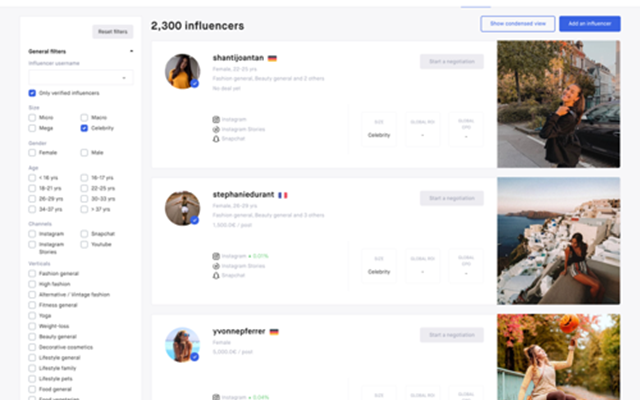Open stephaniedurant profile name link
The width and height of the screenshot is (640, 400).
click(x=243, y=195)
